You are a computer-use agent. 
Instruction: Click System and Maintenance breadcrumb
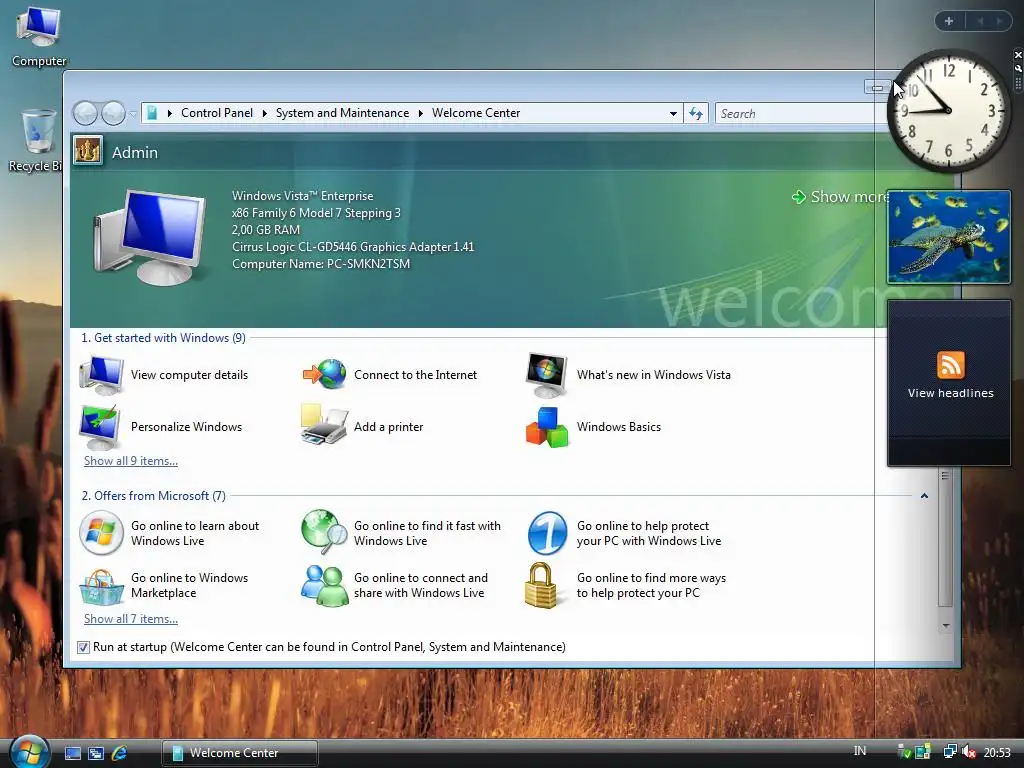[342, 113]
